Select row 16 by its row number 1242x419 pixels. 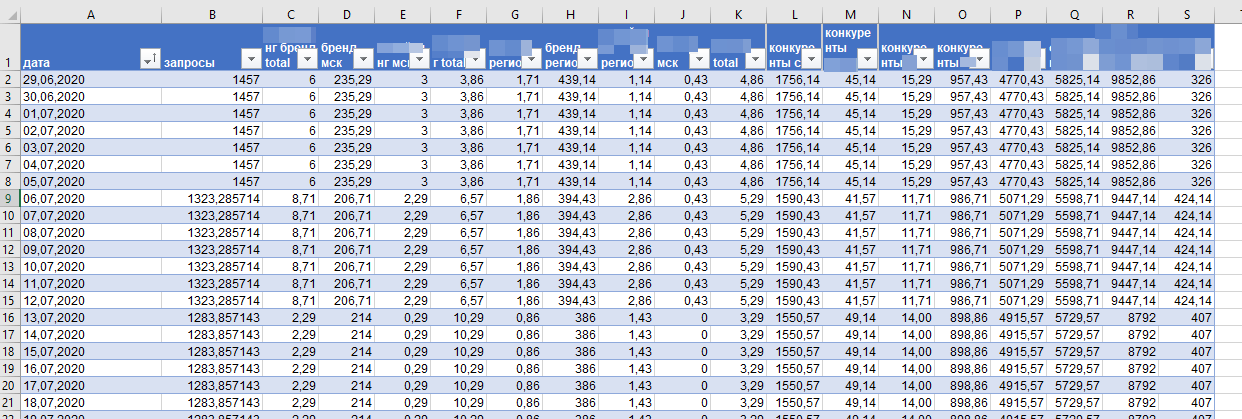(x=10, y=317)
